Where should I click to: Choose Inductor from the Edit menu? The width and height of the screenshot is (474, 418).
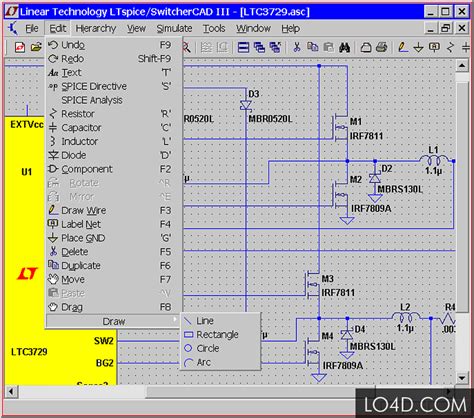[x=113, y=141]
